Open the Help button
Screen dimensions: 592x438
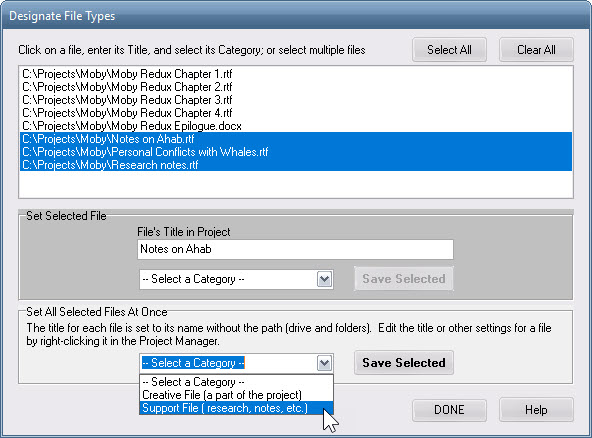(536, 410)
